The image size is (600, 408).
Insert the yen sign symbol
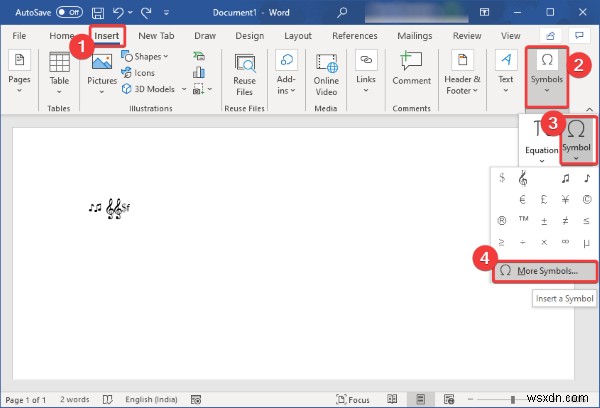(565, 199)
